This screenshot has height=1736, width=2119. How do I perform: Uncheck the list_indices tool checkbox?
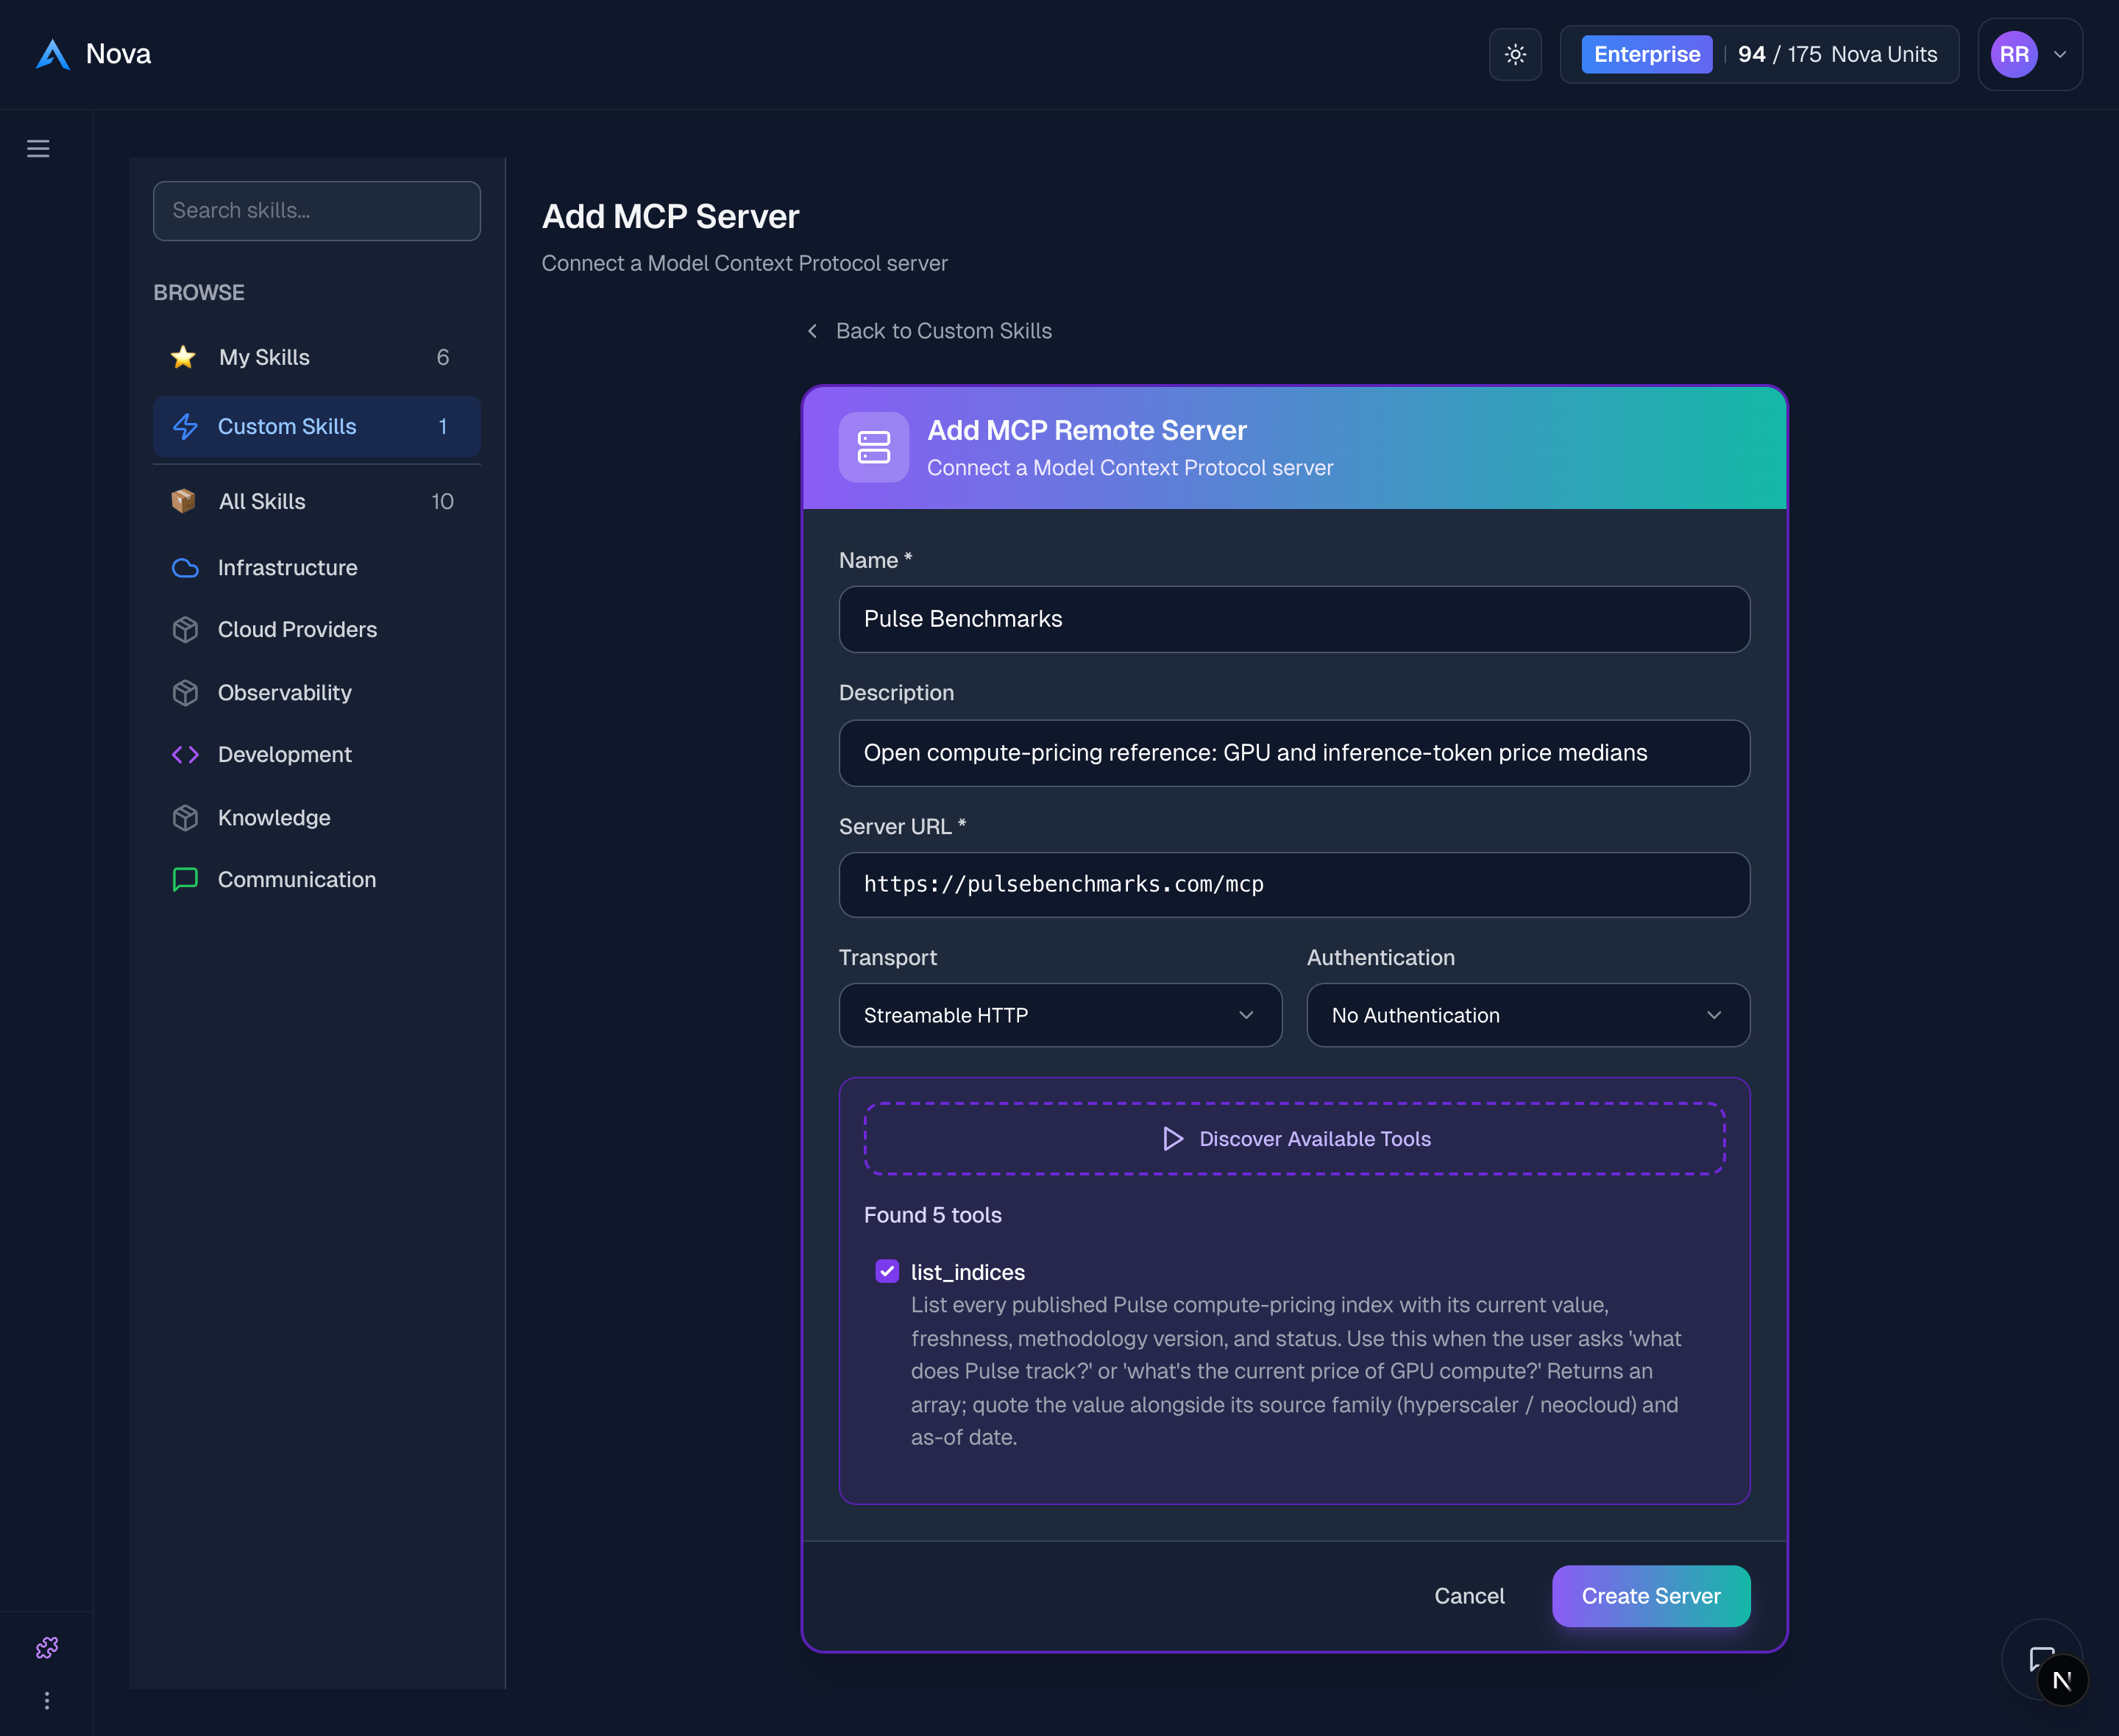[887, 1271]
